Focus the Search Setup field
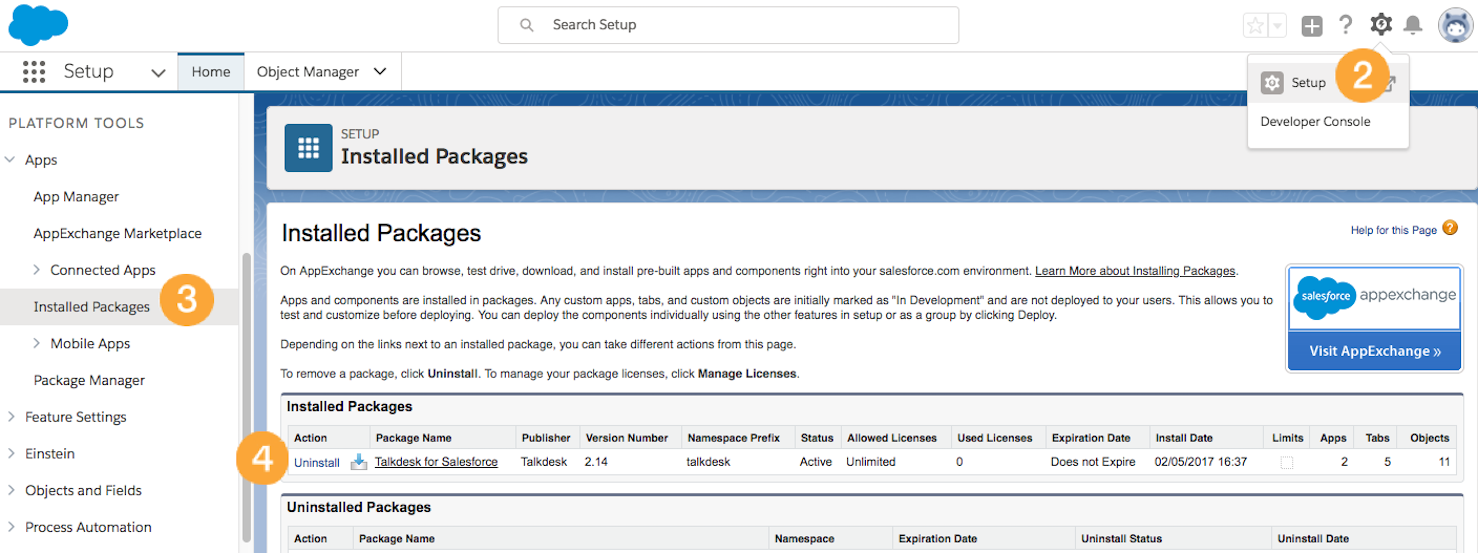 coord(728,25)
